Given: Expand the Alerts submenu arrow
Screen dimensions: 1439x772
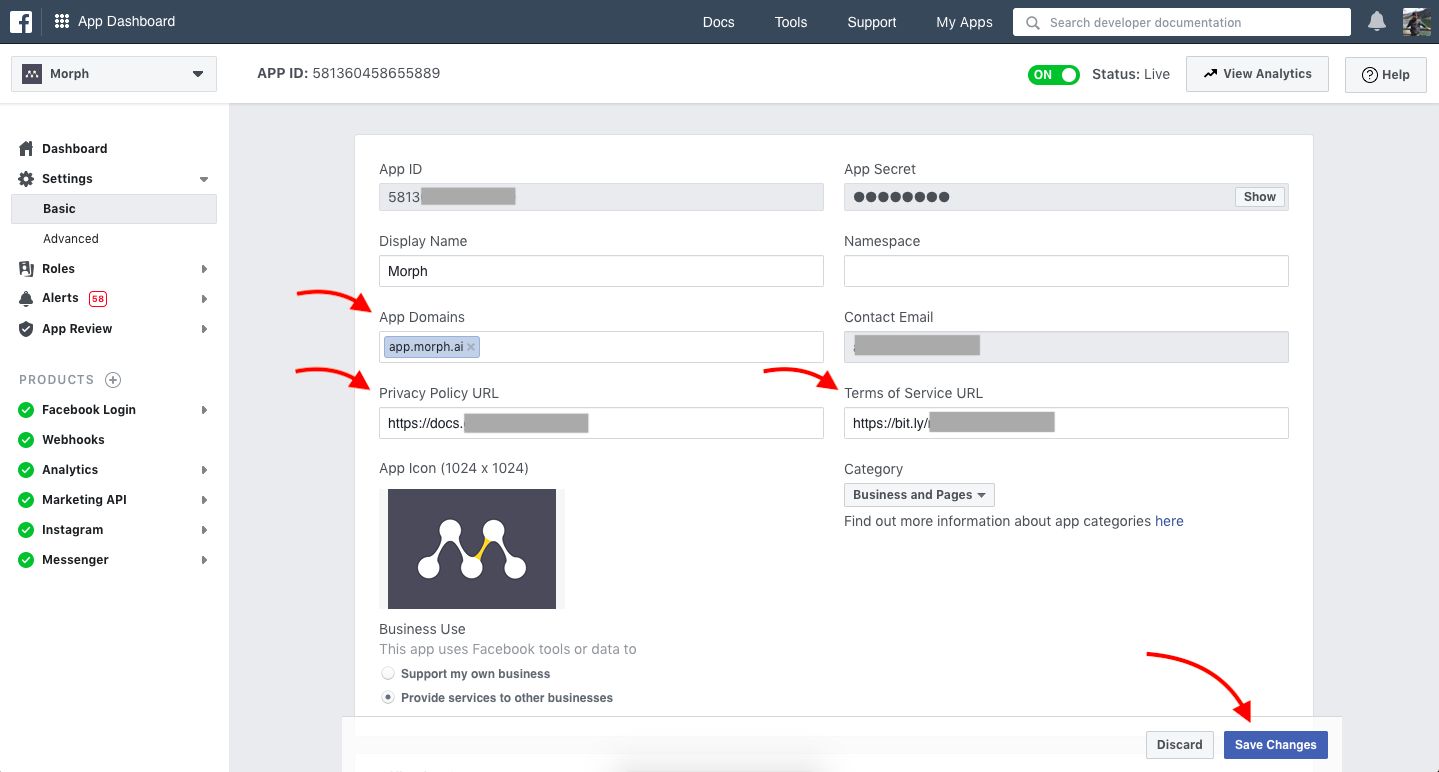Looking at the screenshot, I should click(x=204, y=299).
